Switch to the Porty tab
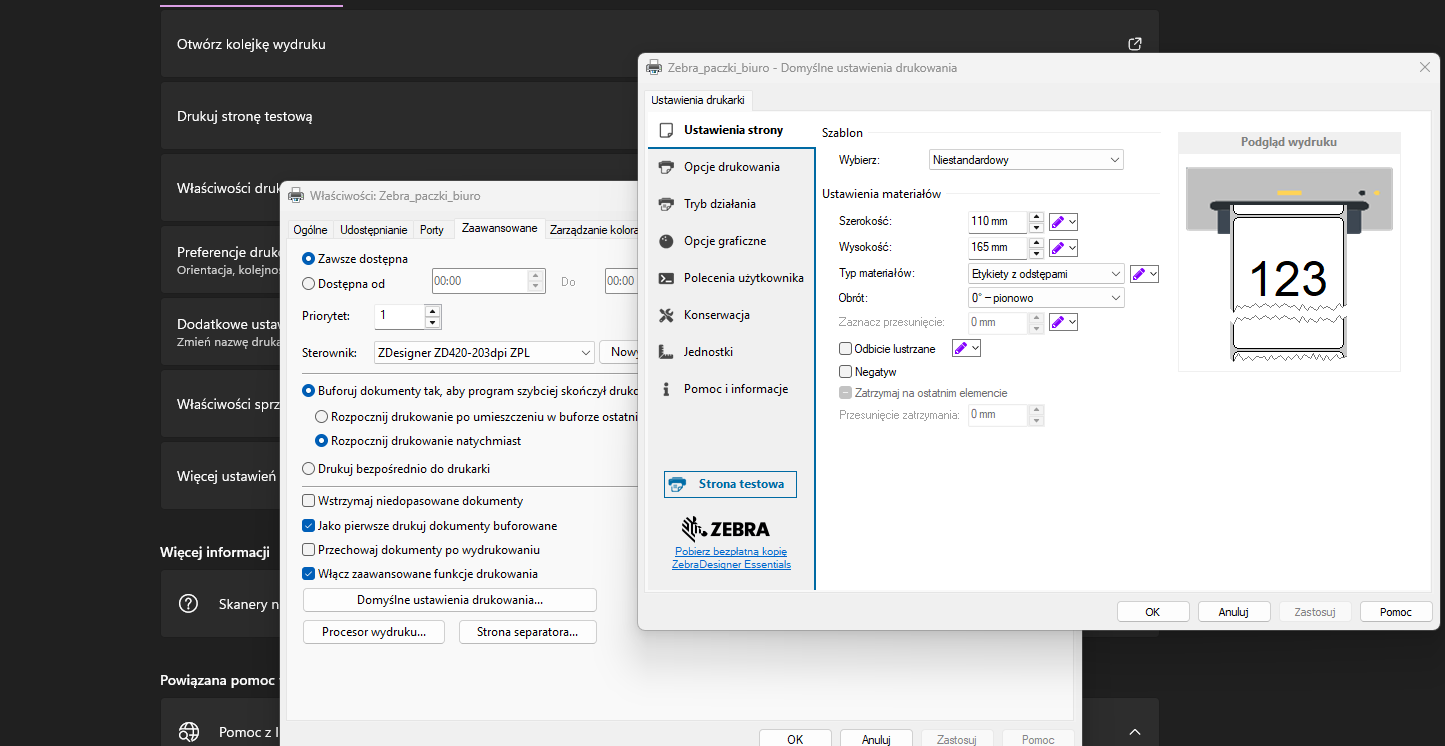1445x746 pixels. (432, 230)
